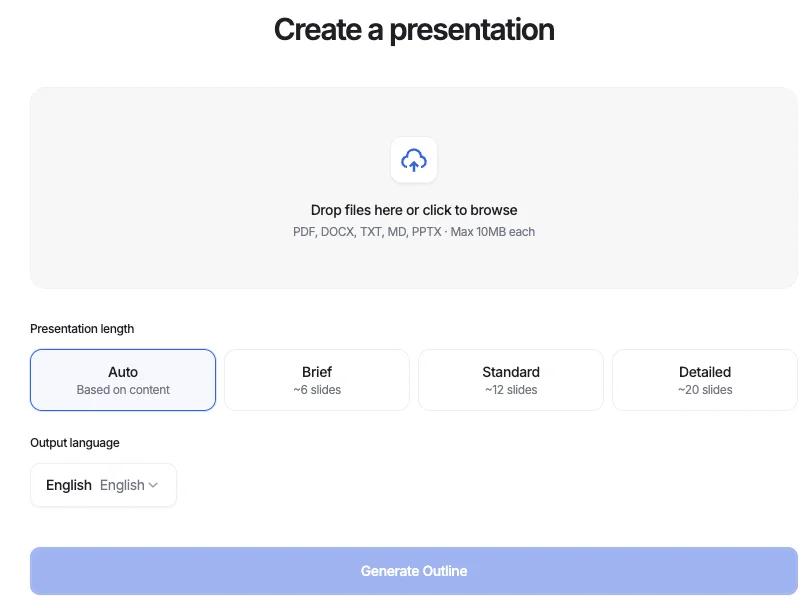This screenshot has height=608, width=812.
Task: Open the output language dropdown
Action: 103,485
